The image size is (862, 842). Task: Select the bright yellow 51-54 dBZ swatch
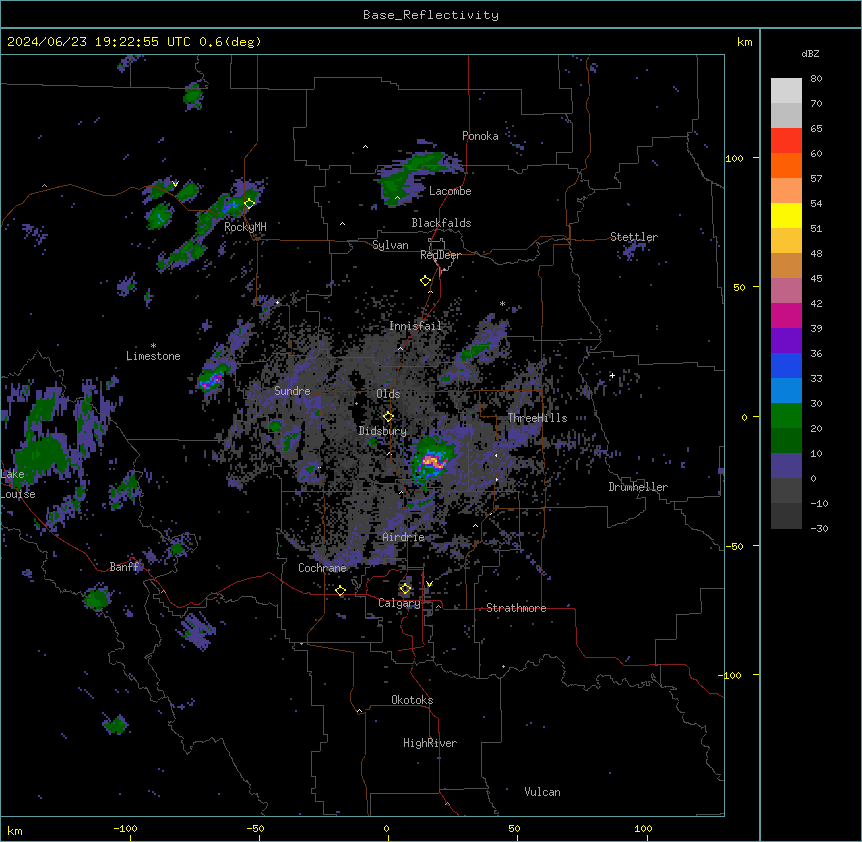[x=786, y=215]
